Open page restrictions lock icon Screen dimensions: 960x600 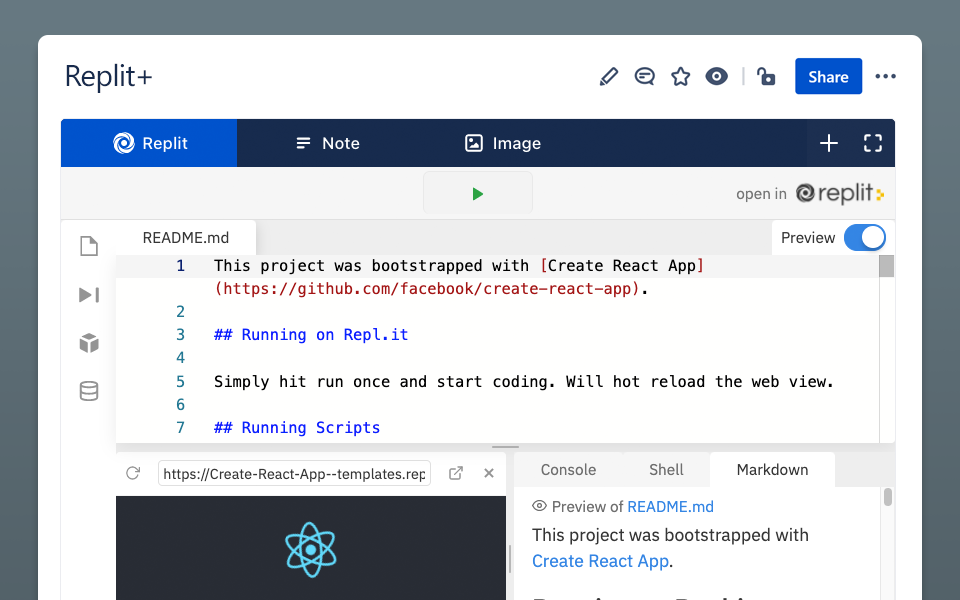click(766, 77)
